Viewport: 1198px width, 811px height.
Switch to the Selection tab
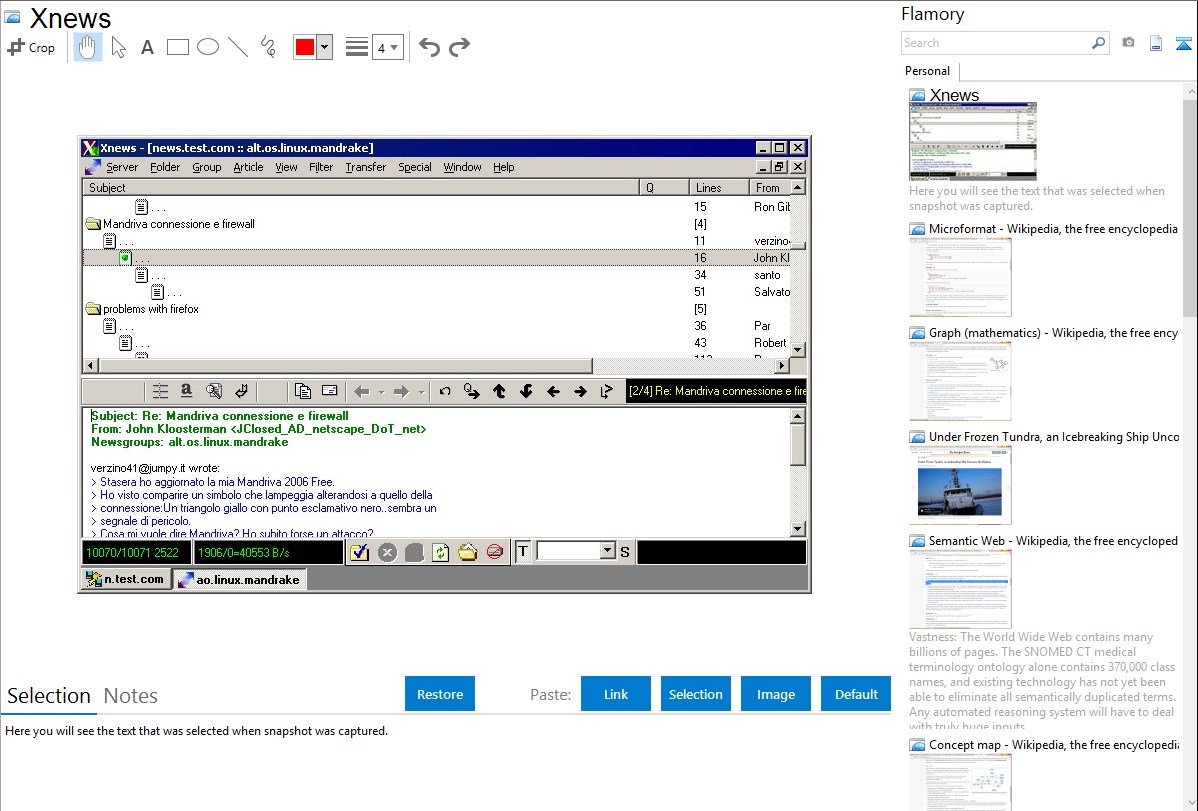coord(49,696)
